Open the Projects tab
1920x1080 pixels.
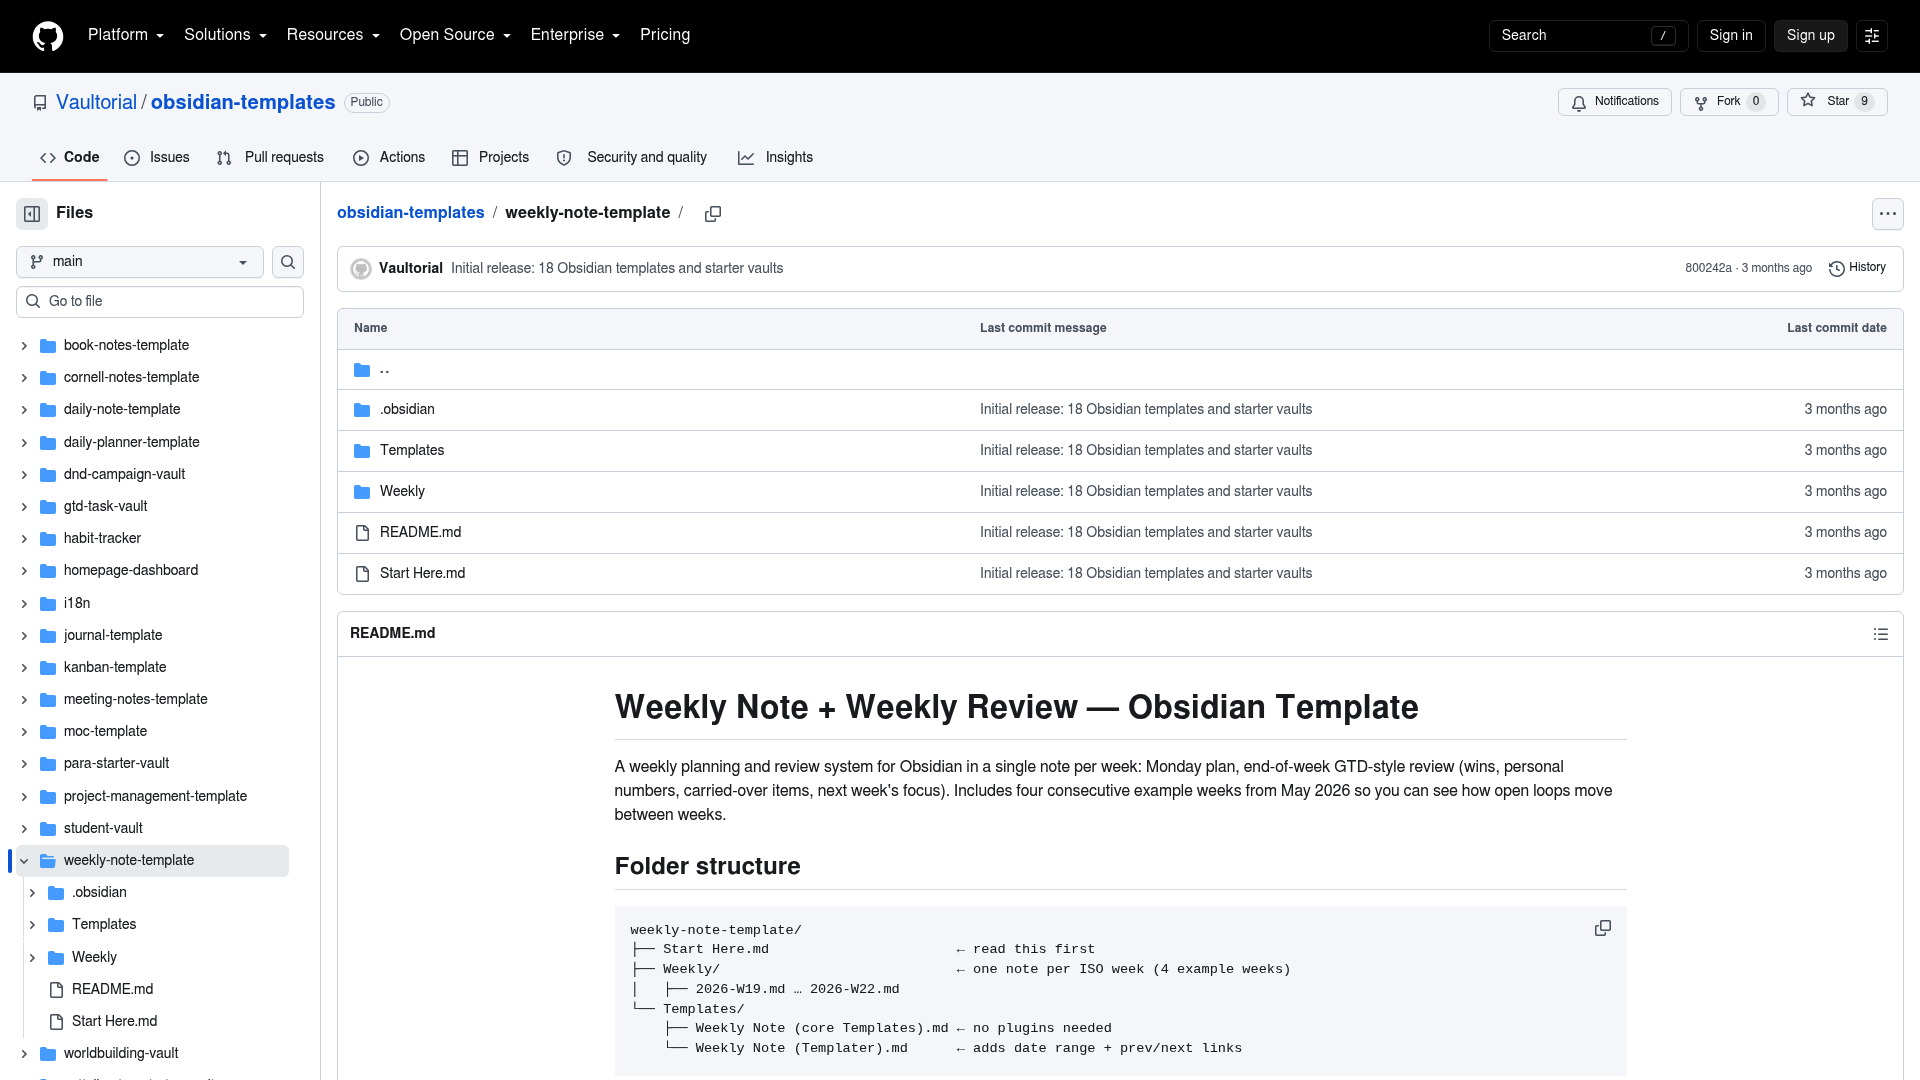click(x=490, y=158)
